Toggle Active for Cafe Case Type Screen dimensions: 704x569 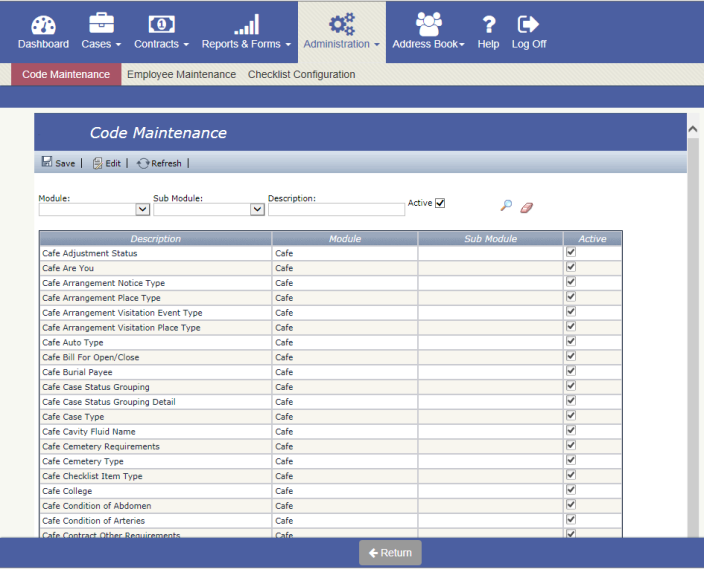(x=571, y=415)
